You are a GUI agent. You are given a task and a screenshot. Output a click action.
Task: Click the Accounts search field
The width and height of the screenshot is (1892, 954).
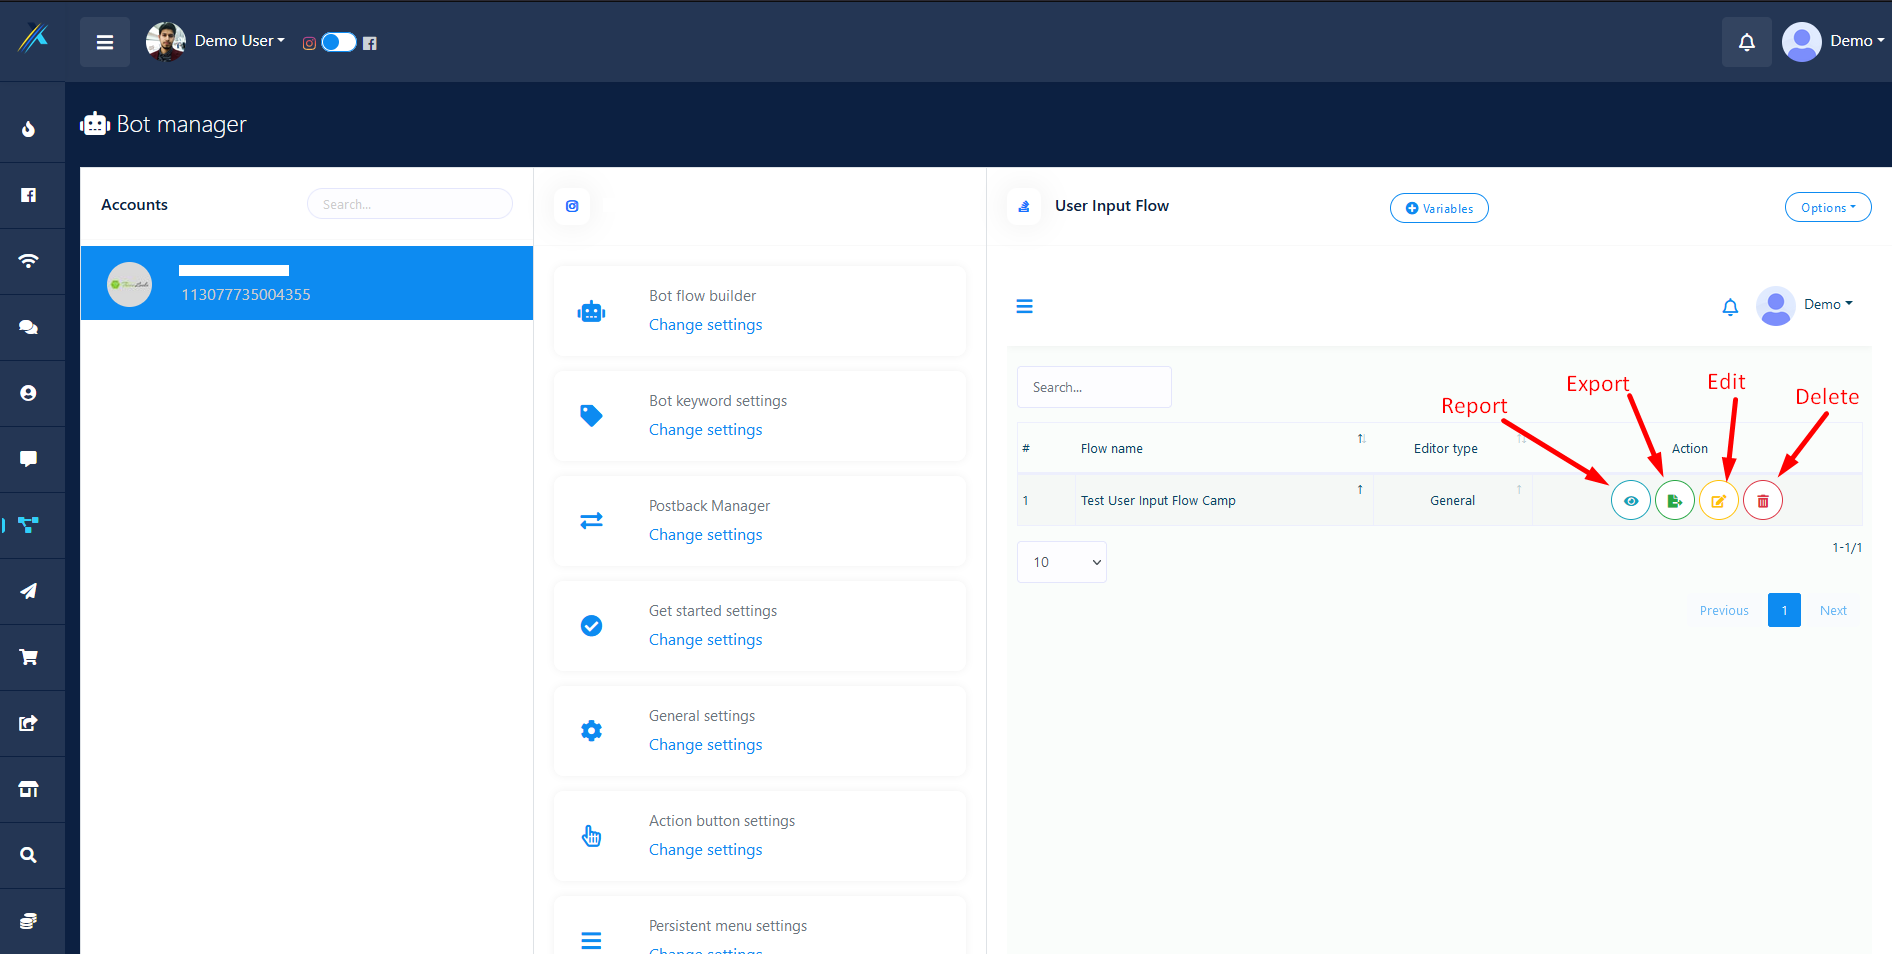click(410, 204)
